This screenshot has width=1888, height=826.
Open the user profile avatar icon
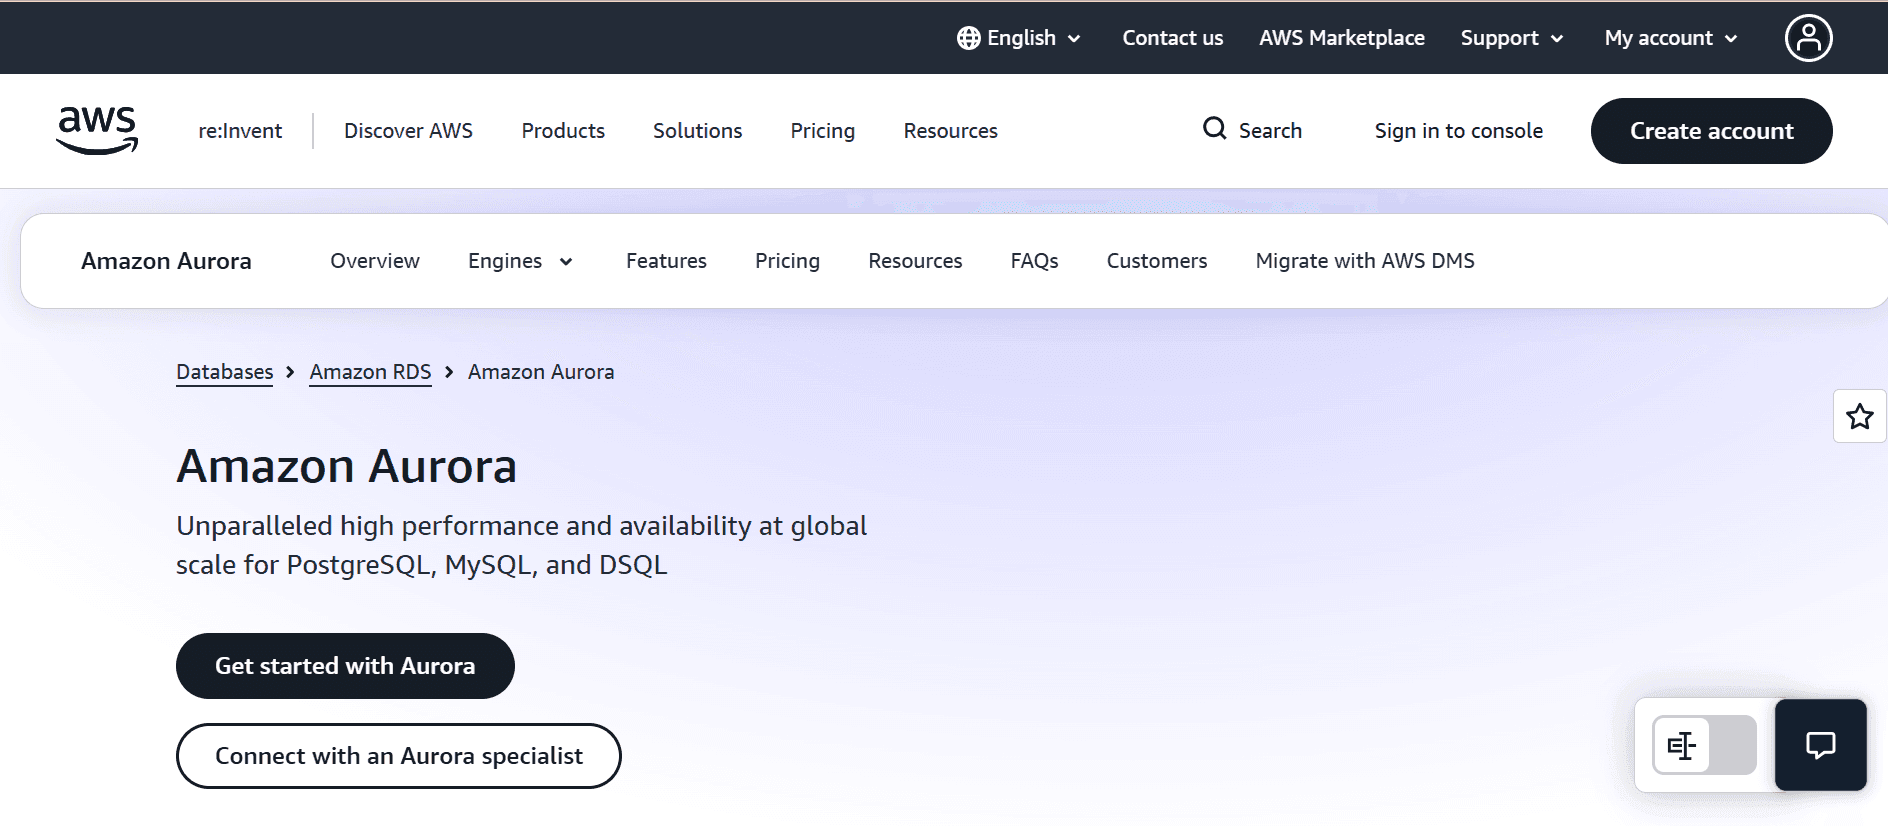1808,38
